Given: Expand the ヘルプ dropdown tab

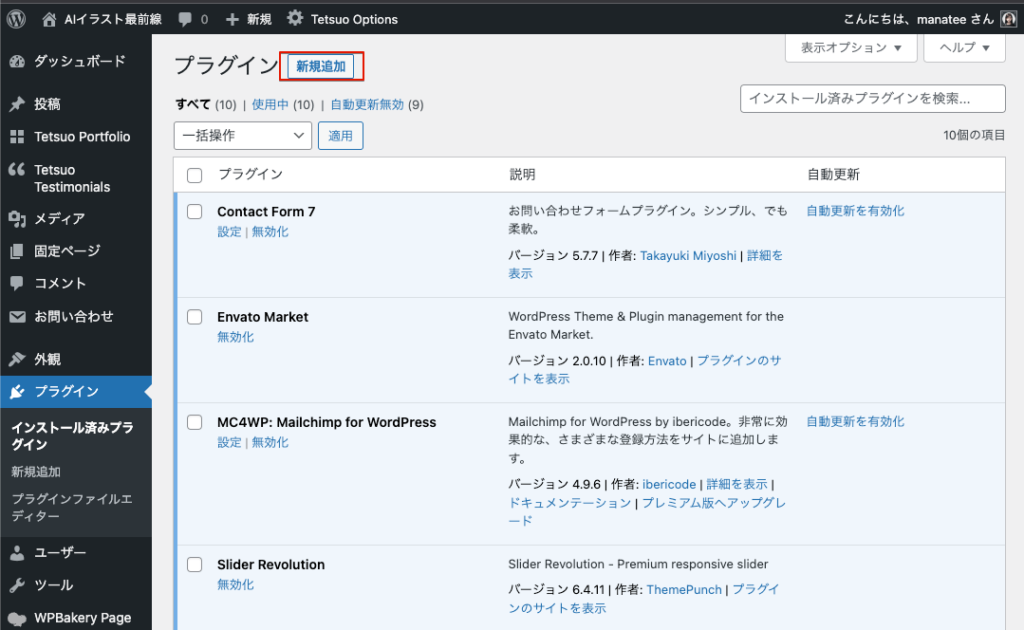Looking at the screenshot, I should tap(964, 47).
